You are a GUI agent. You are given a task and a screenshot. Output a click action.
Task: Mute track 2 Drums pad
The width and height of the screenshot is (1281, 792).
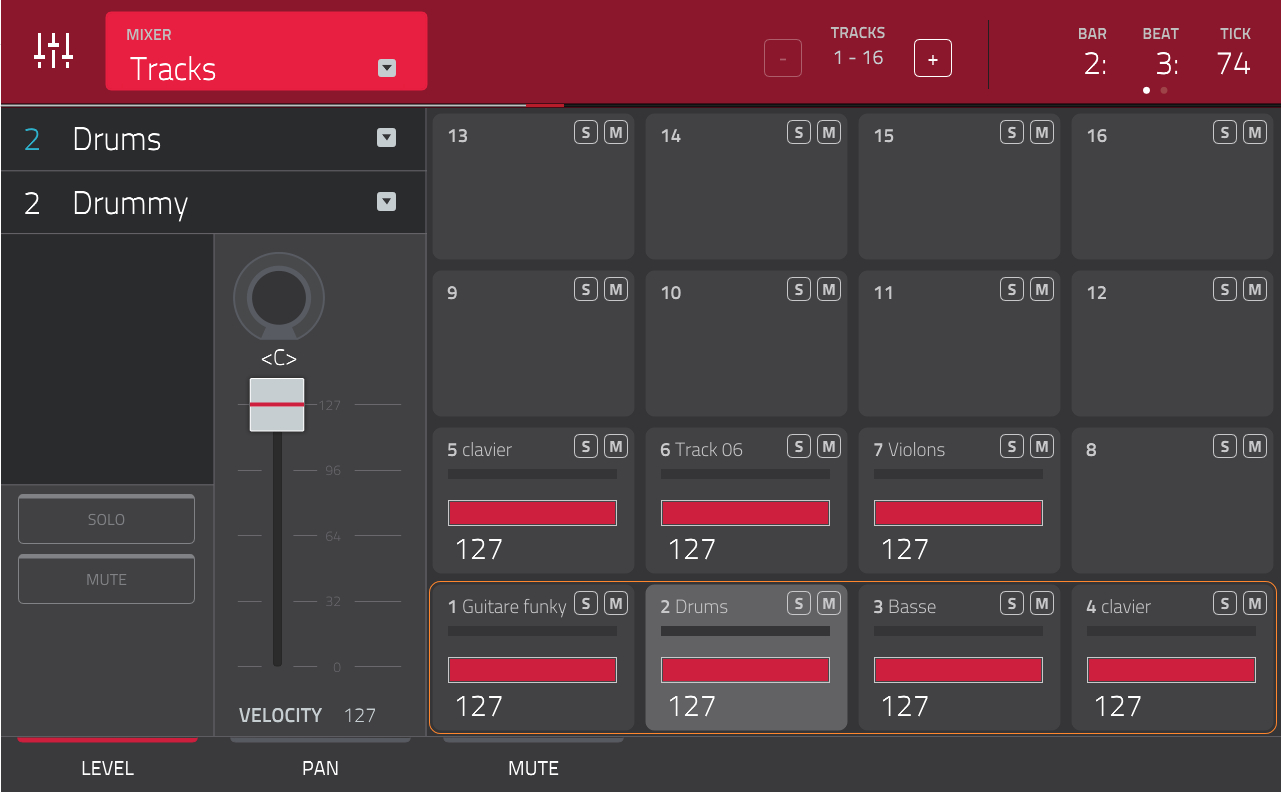[828, 603]
